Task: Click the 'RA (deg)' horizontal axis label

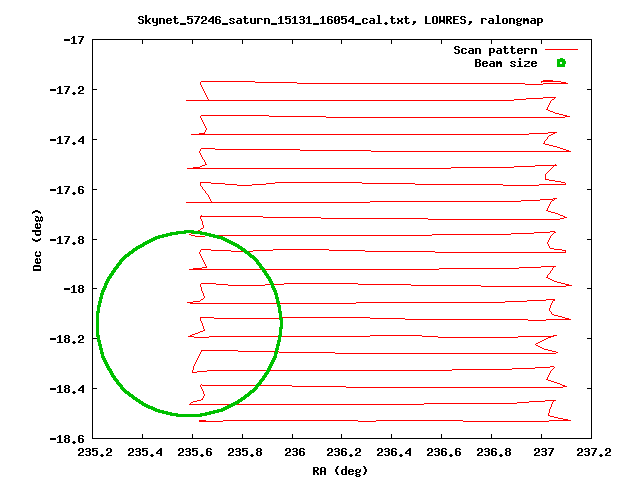Action: (x=340, y=471)
